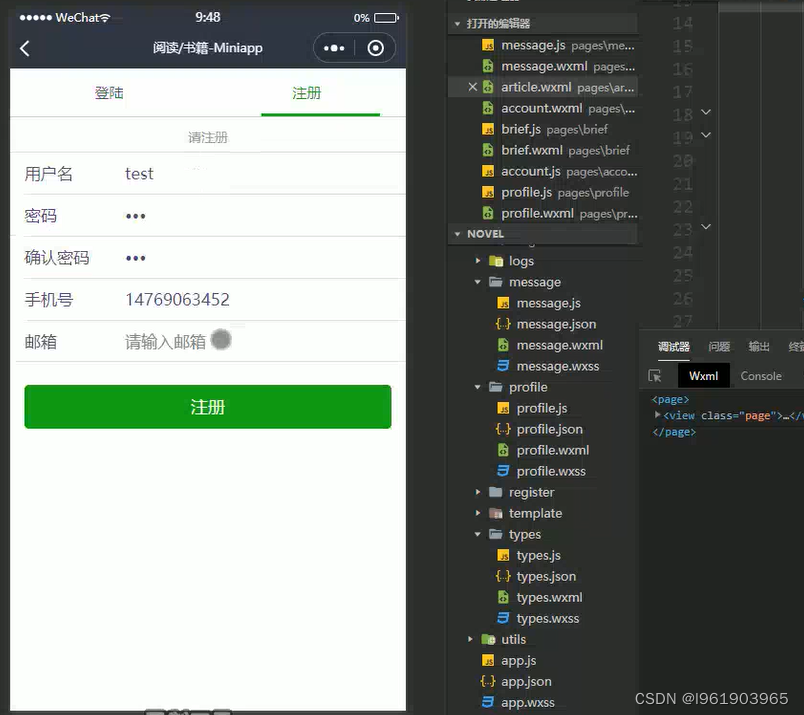Open profile.json file
Screen dimensions: 804x715
click(539, 429)
